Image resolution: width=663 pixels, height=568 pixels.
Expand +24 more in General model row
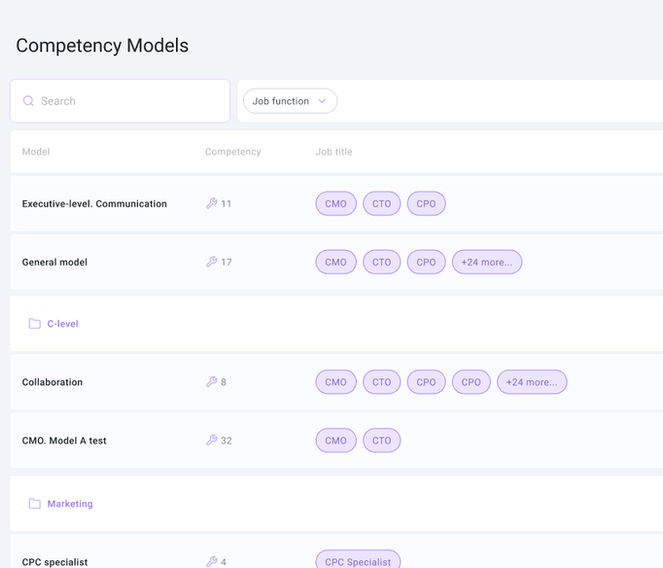pyautogui.click(x=487, y=262)
